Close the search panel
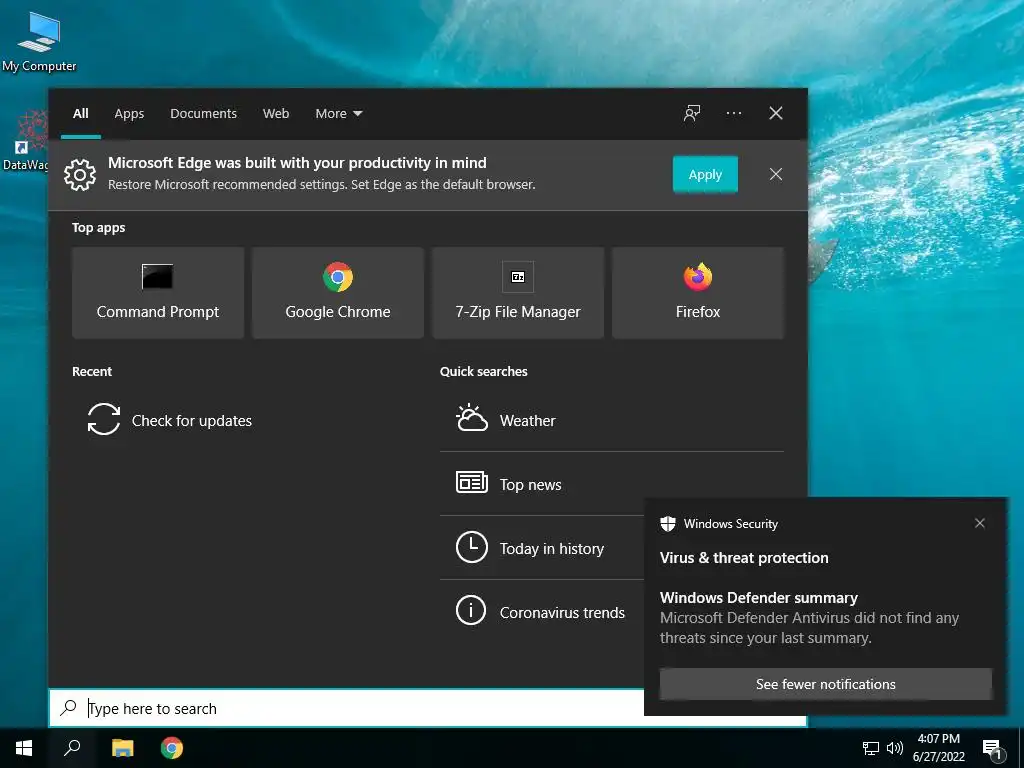 pos(775,114)
